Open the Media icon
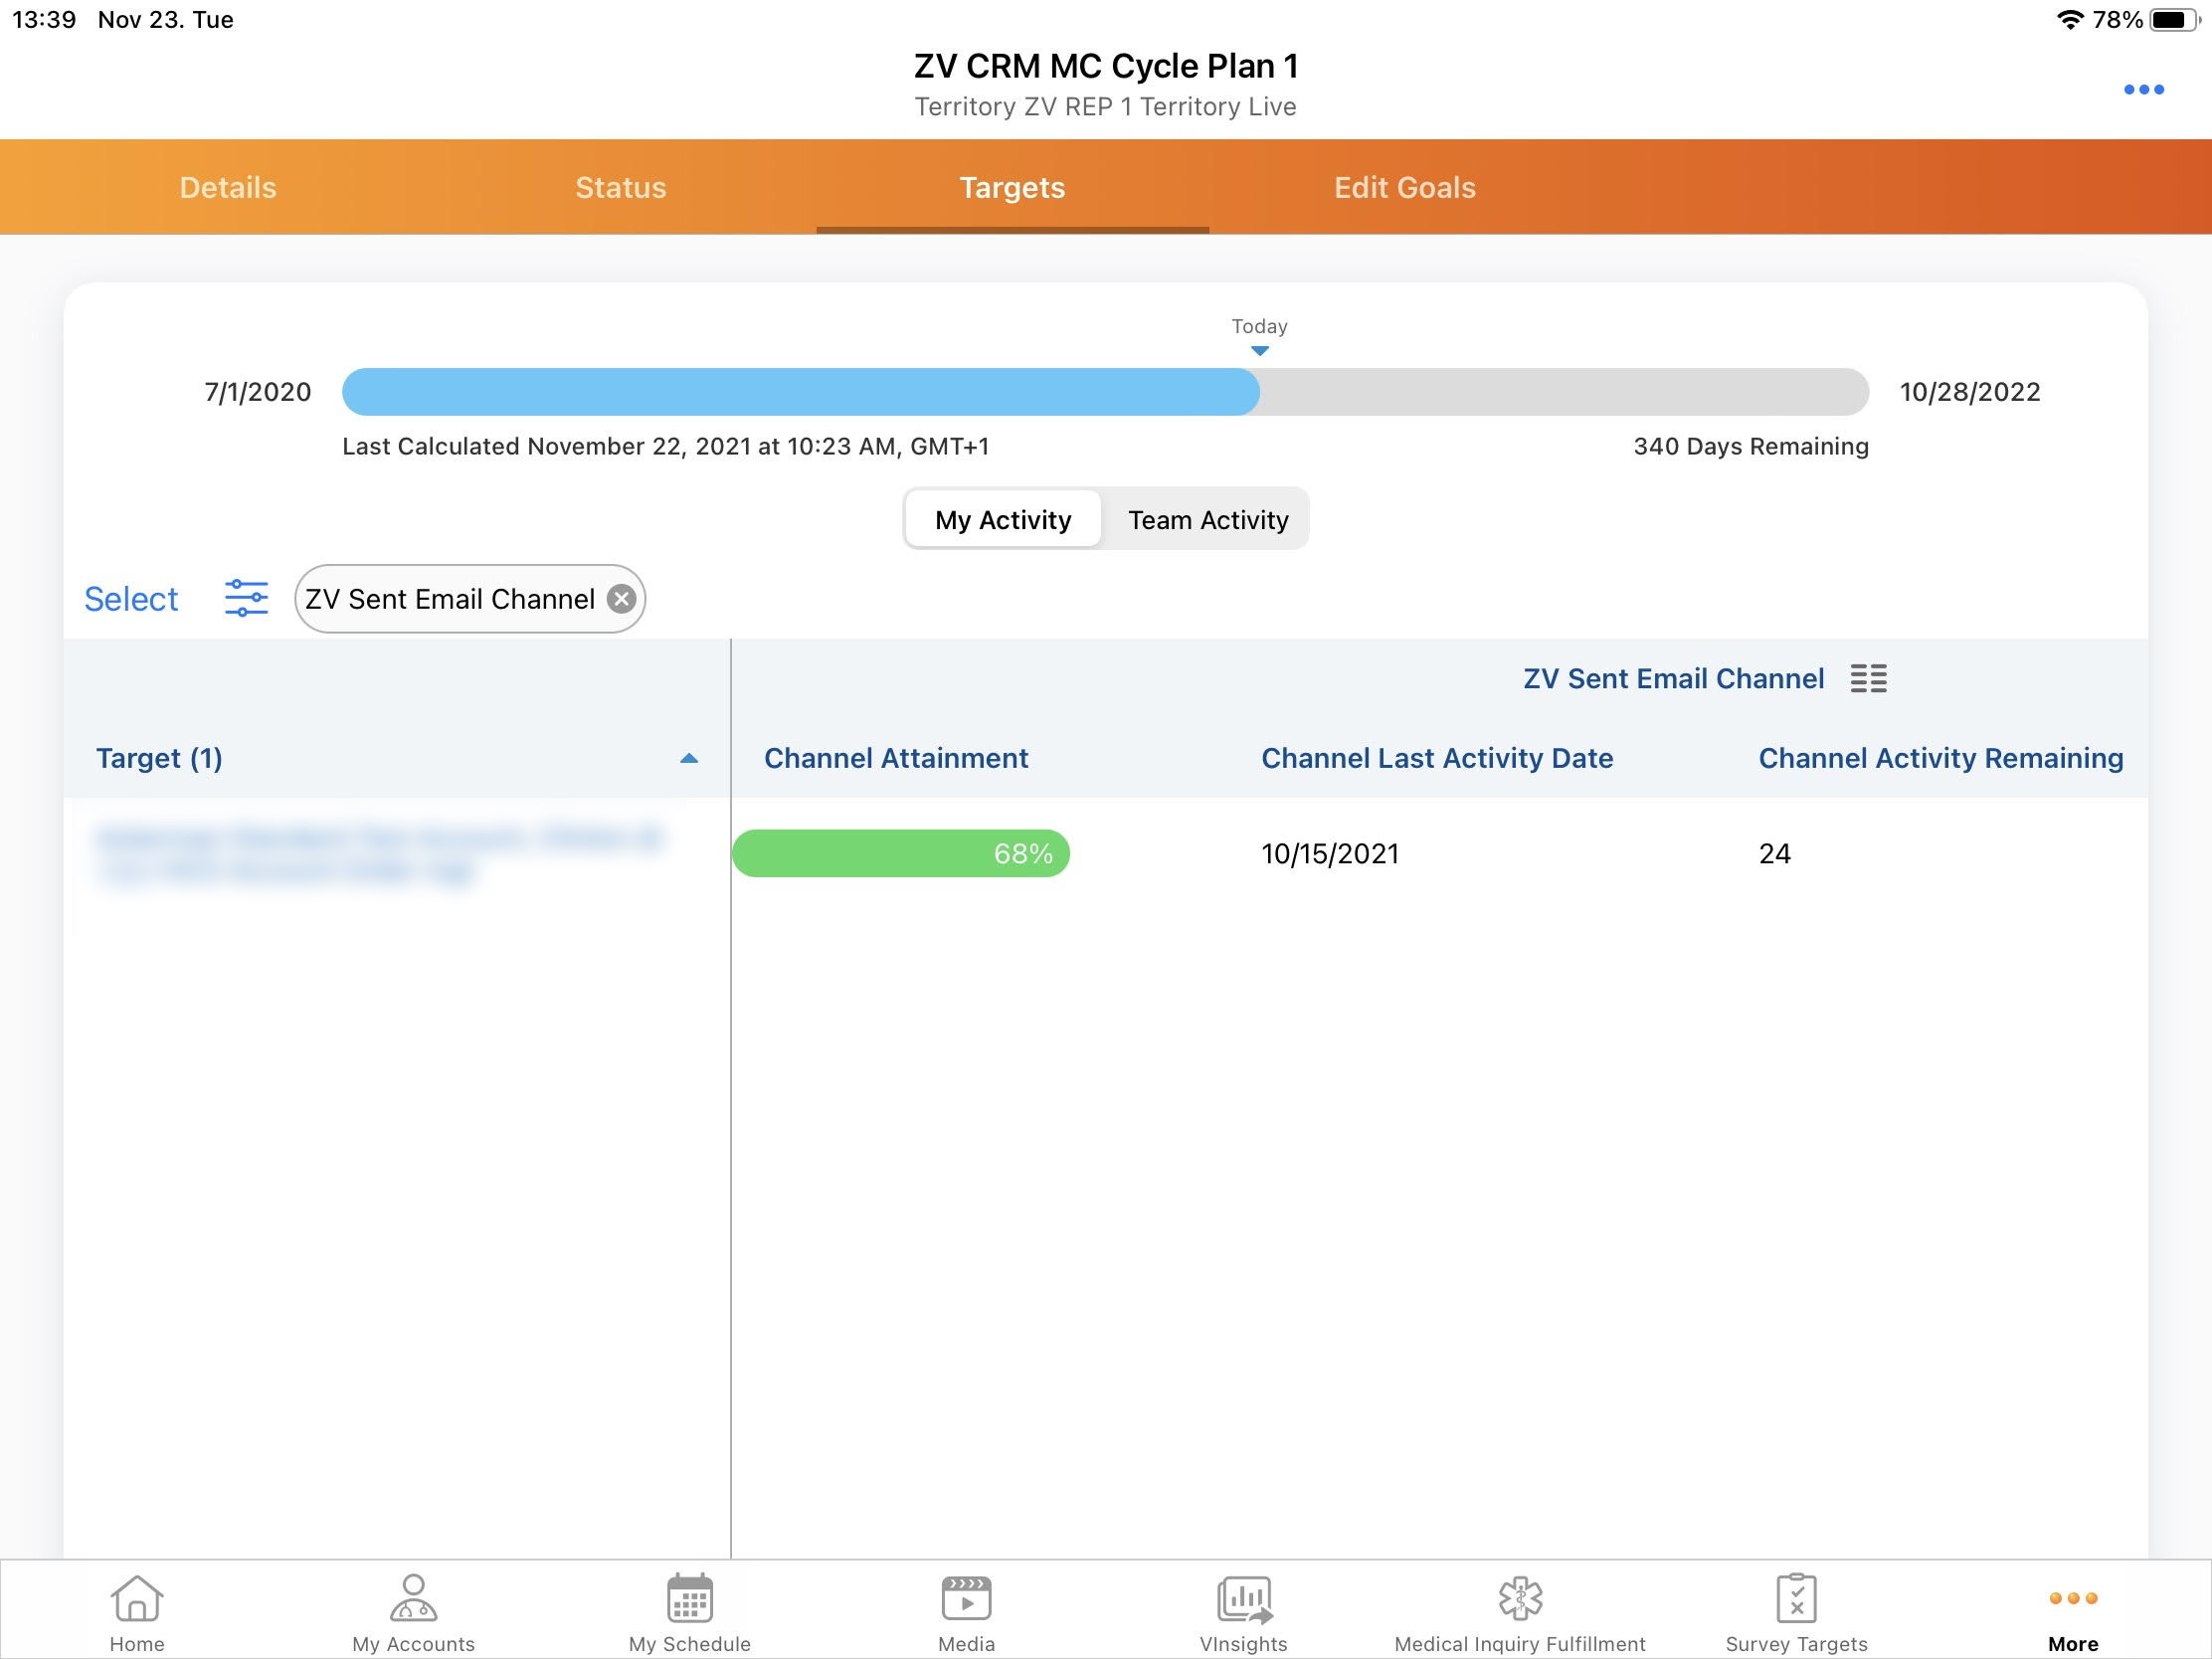The image size is (2212, 1659). tap(966, 1598)
